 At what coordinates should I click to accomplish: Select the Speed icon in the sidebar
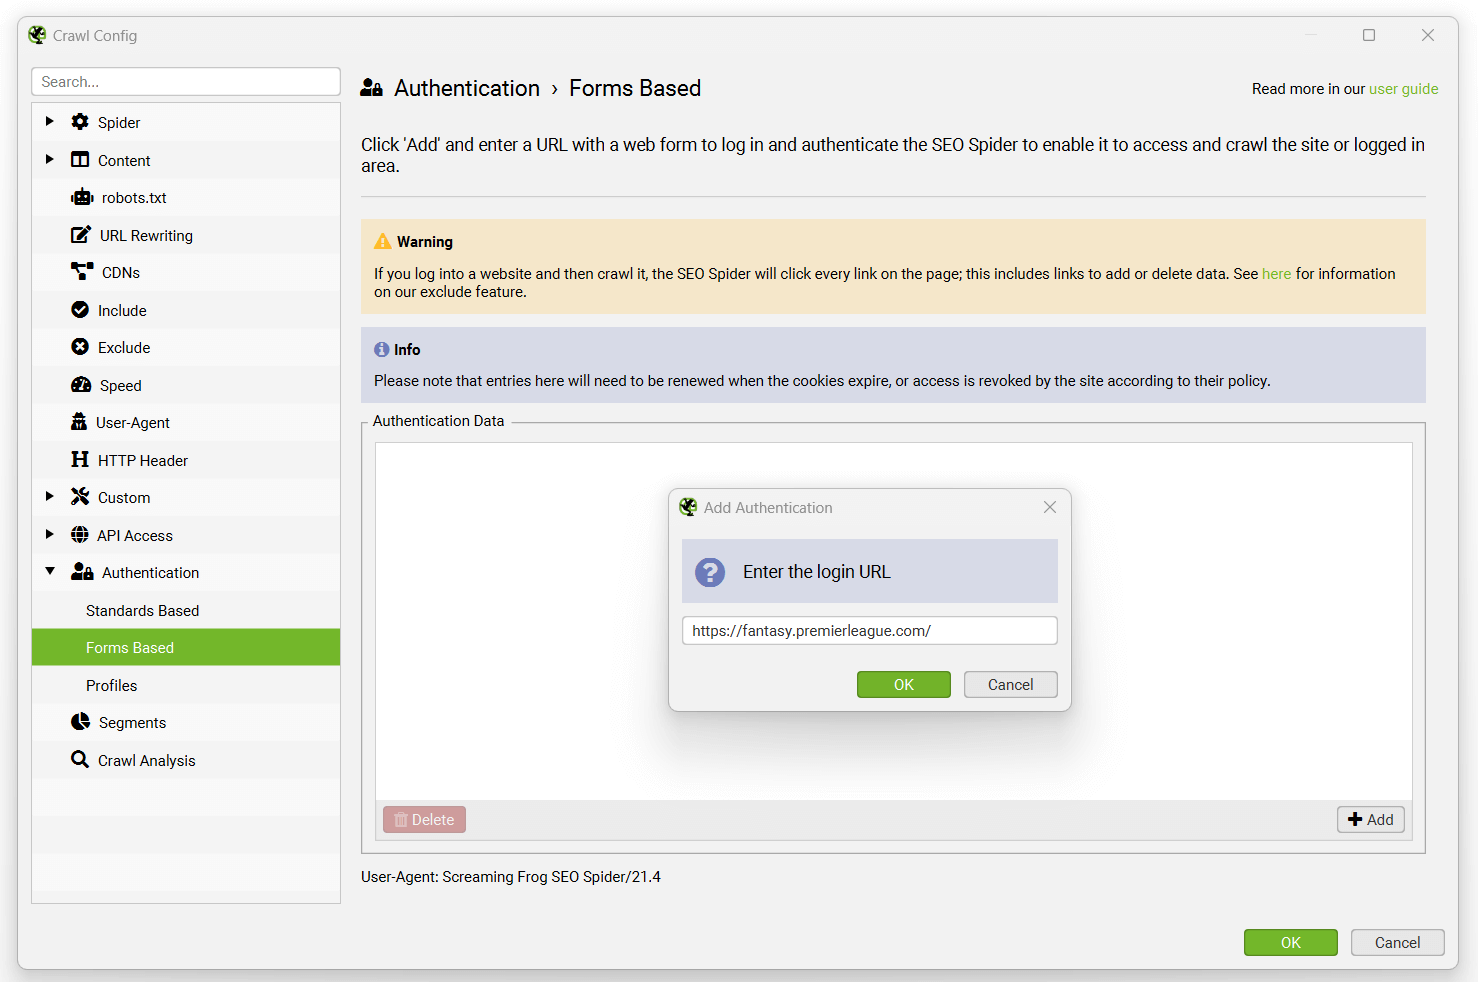pos(80,384)
